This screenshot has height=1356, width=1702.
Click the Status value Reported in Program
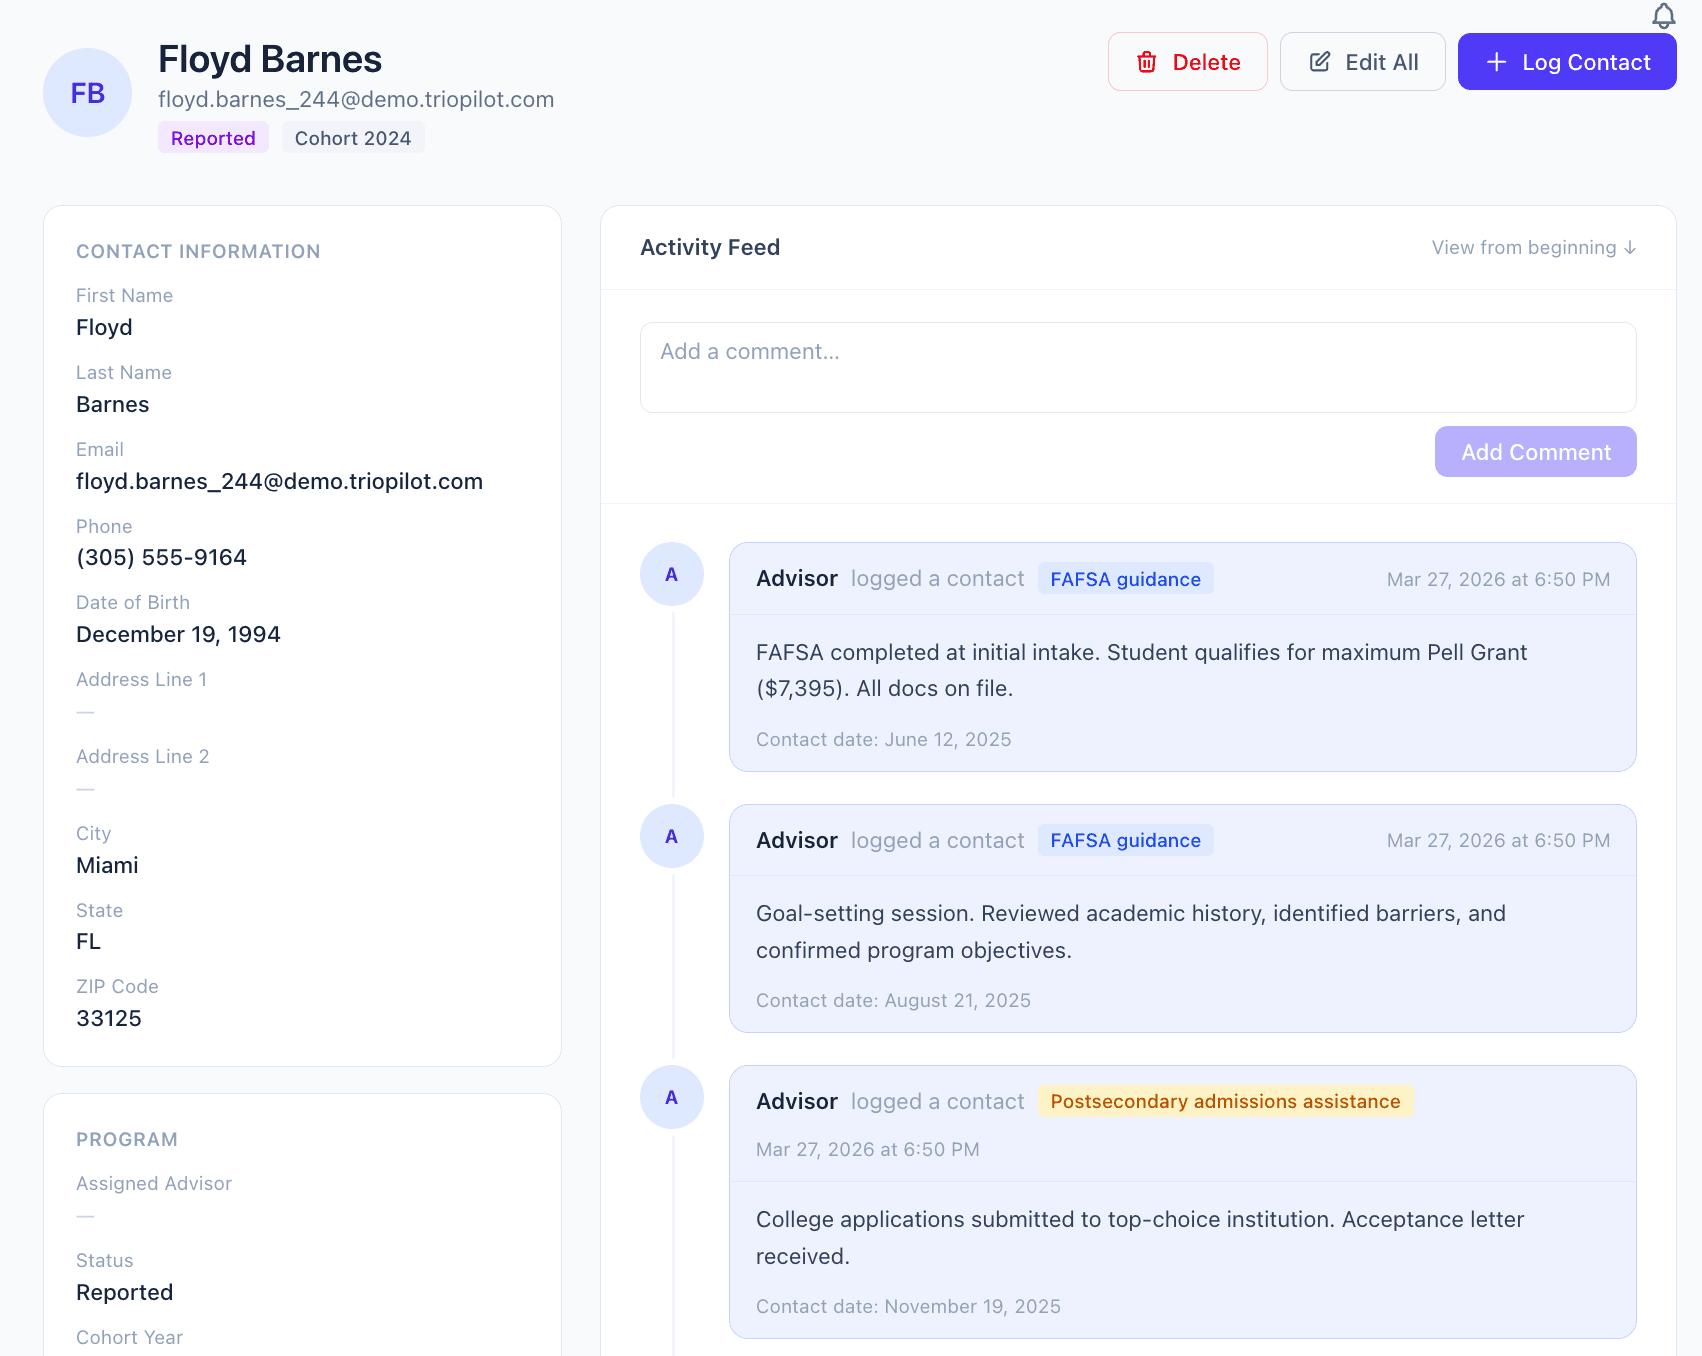click(x=125, y=1293)
